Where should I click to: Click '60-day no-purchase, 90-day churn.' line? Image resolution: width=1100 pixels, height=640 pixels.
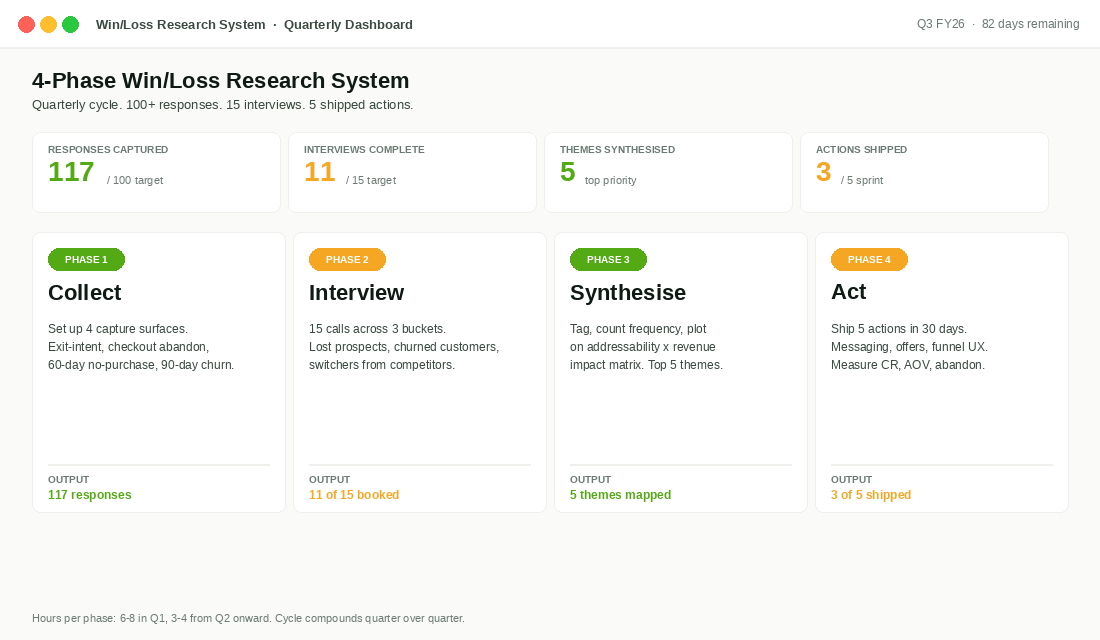(141, 365)
